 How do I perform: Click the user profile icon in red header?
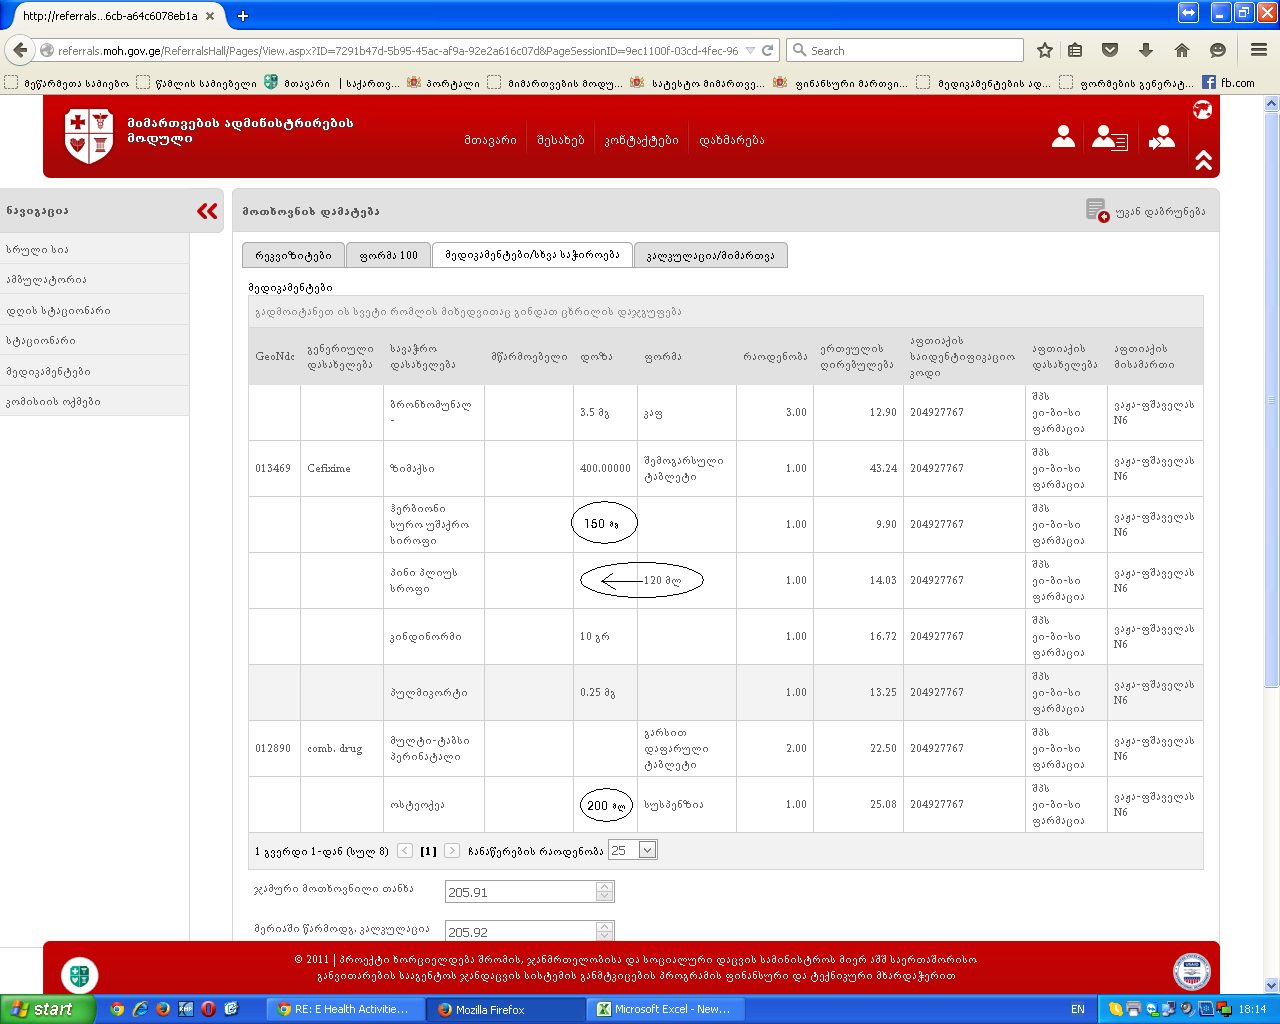(1063, 137)
